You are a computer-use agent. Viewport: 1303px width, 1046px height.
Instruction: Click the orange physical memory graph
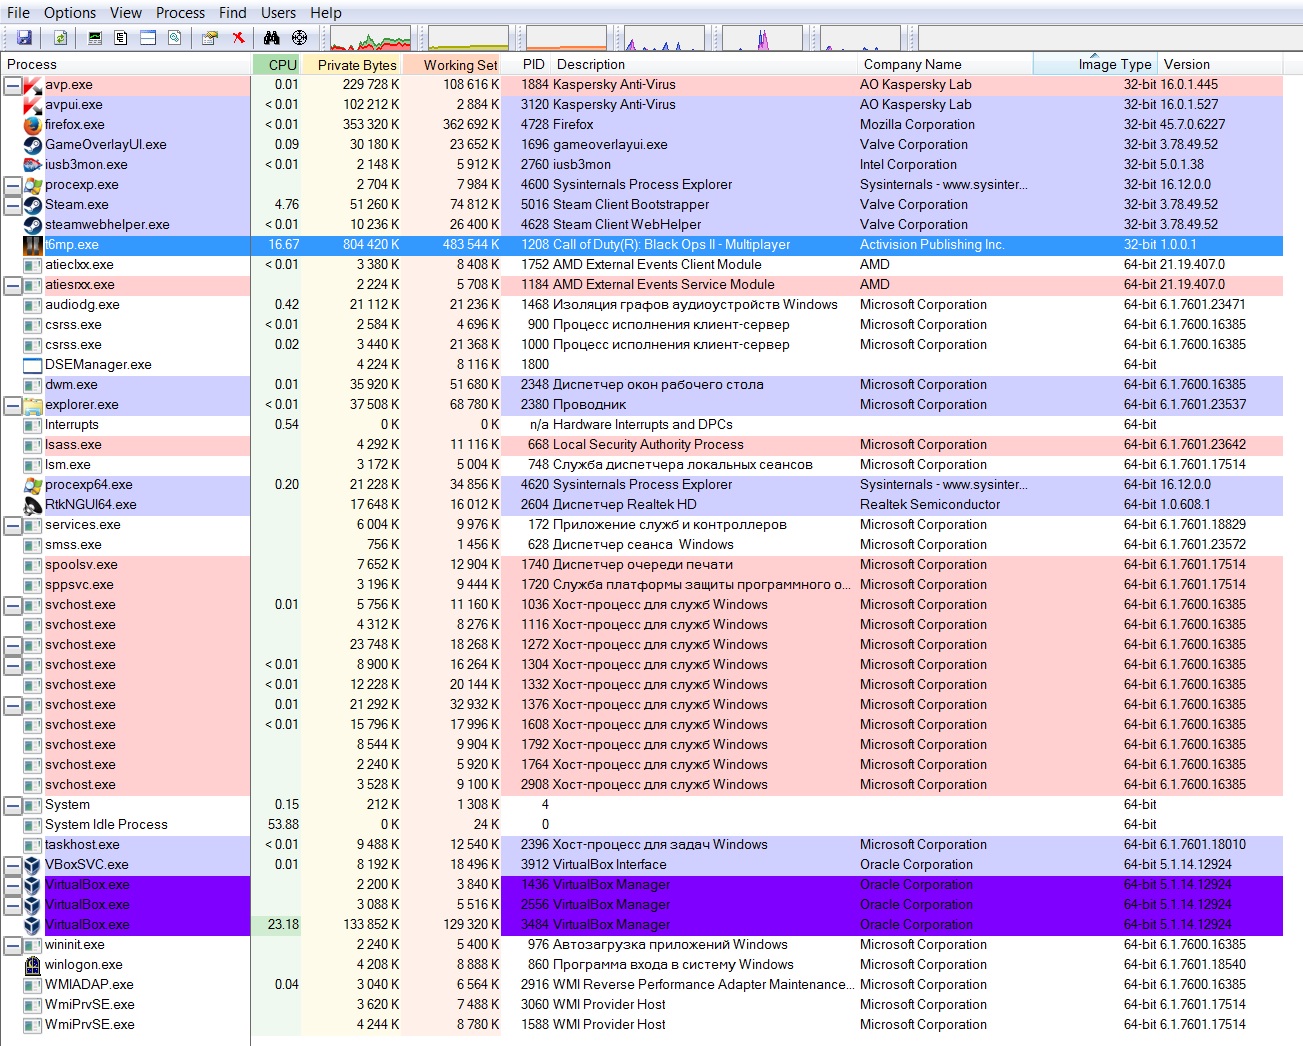click(566, 39)
